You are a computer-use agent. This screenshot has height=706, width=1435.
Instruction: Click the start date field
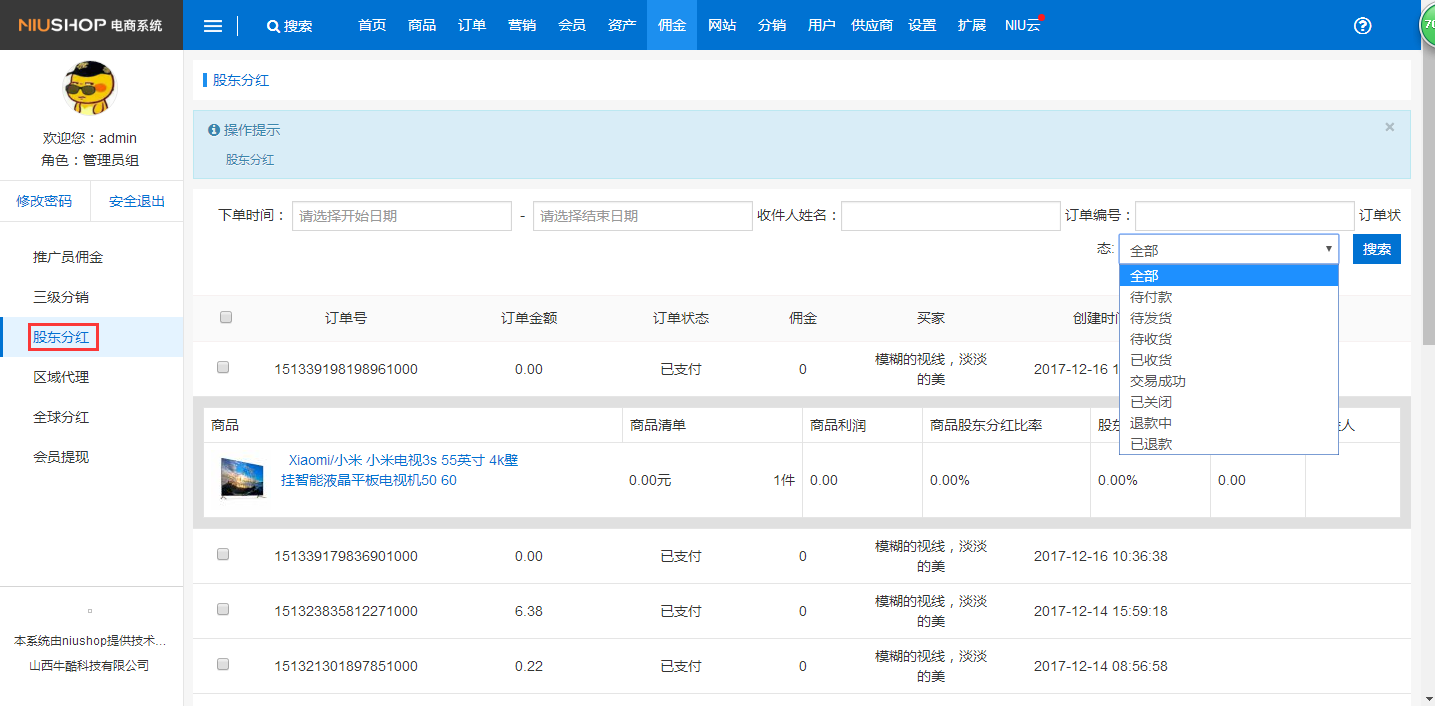[402, 216]
